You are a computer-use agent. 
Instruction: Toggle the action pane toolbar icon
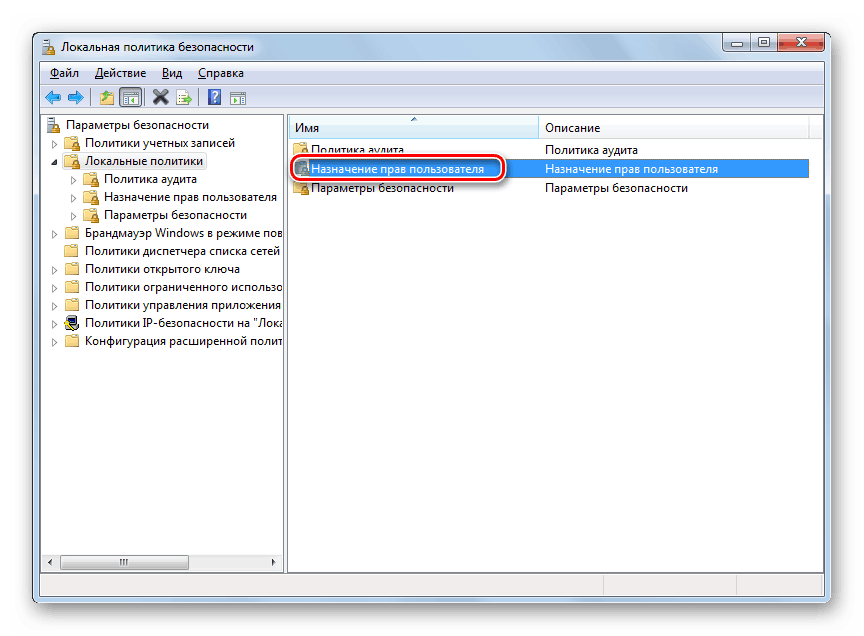238,99
